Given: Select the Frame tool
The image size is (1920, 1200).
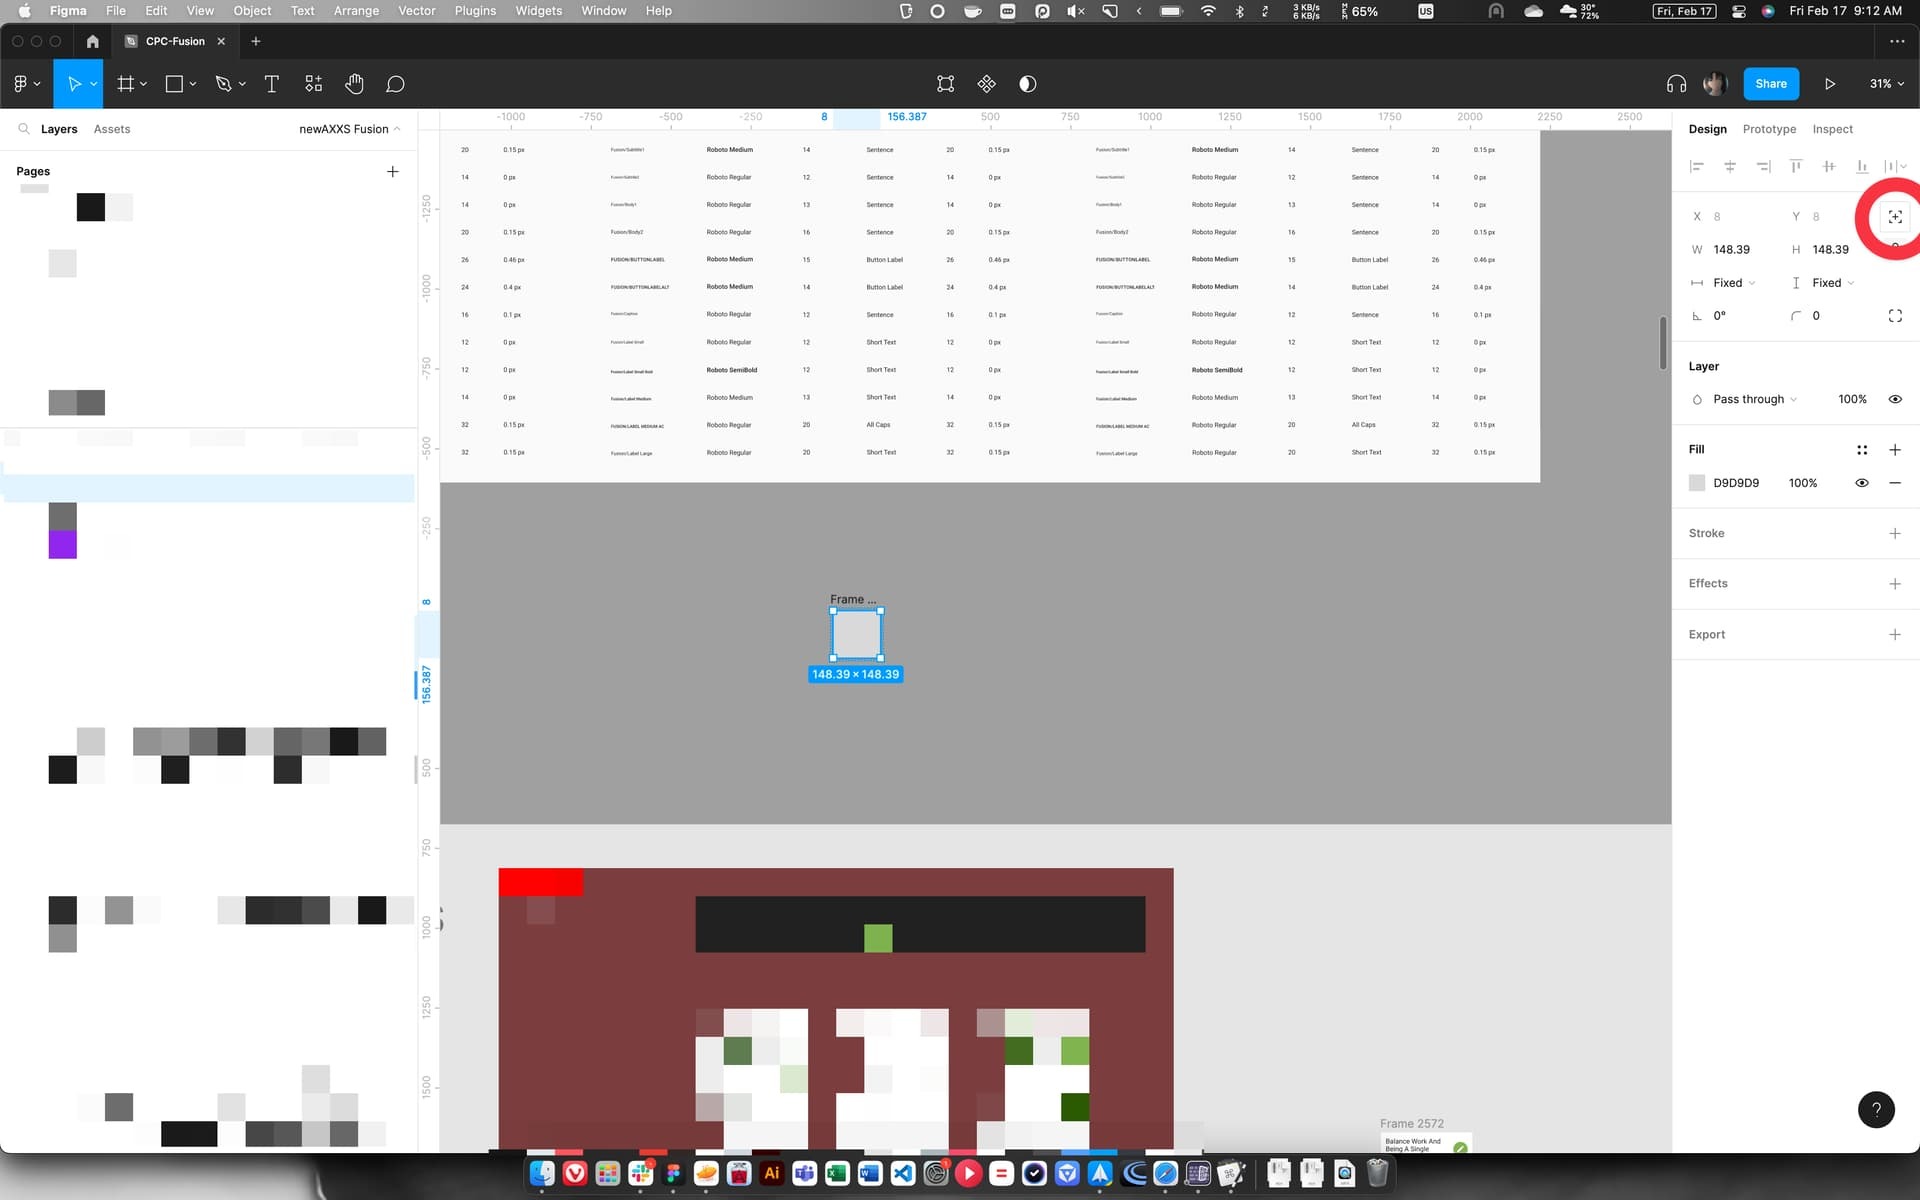Looking at the screenshot, I should click(x=125, y=84).
